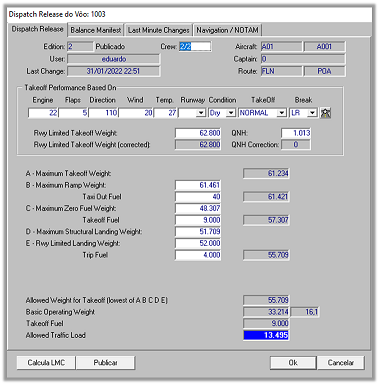Open the Last Minute Changes tab
The image size is (379, 385).
coord(159,30)
